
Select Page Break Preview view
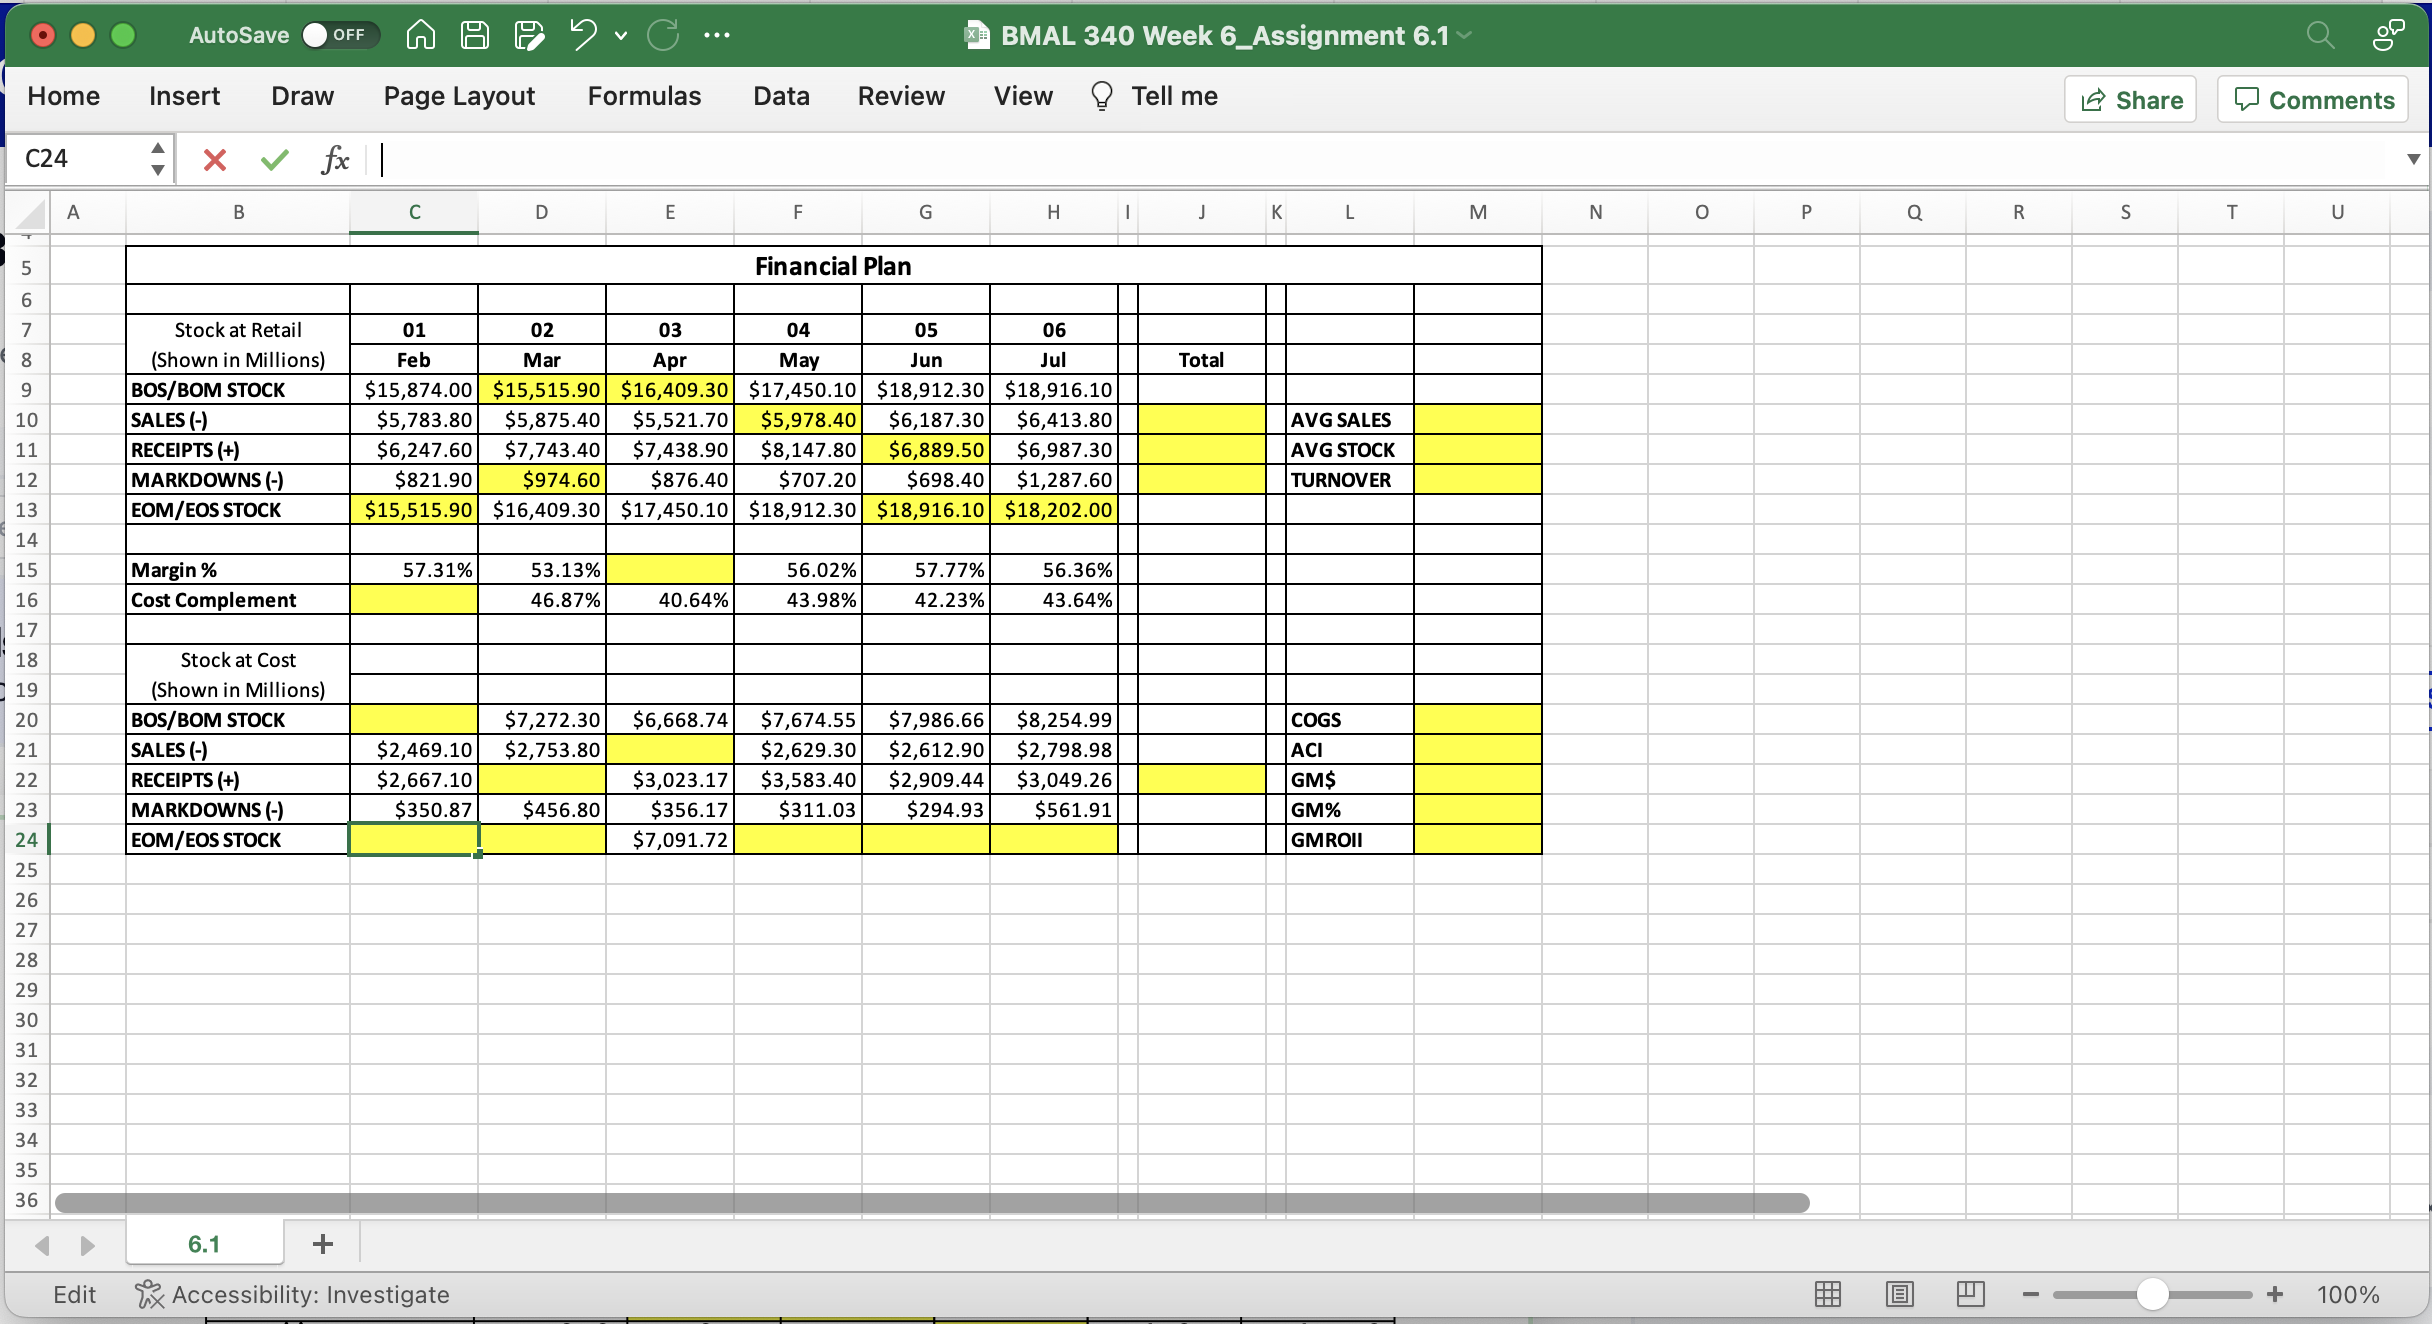pyautogui.click(x=1970, y=1294)
